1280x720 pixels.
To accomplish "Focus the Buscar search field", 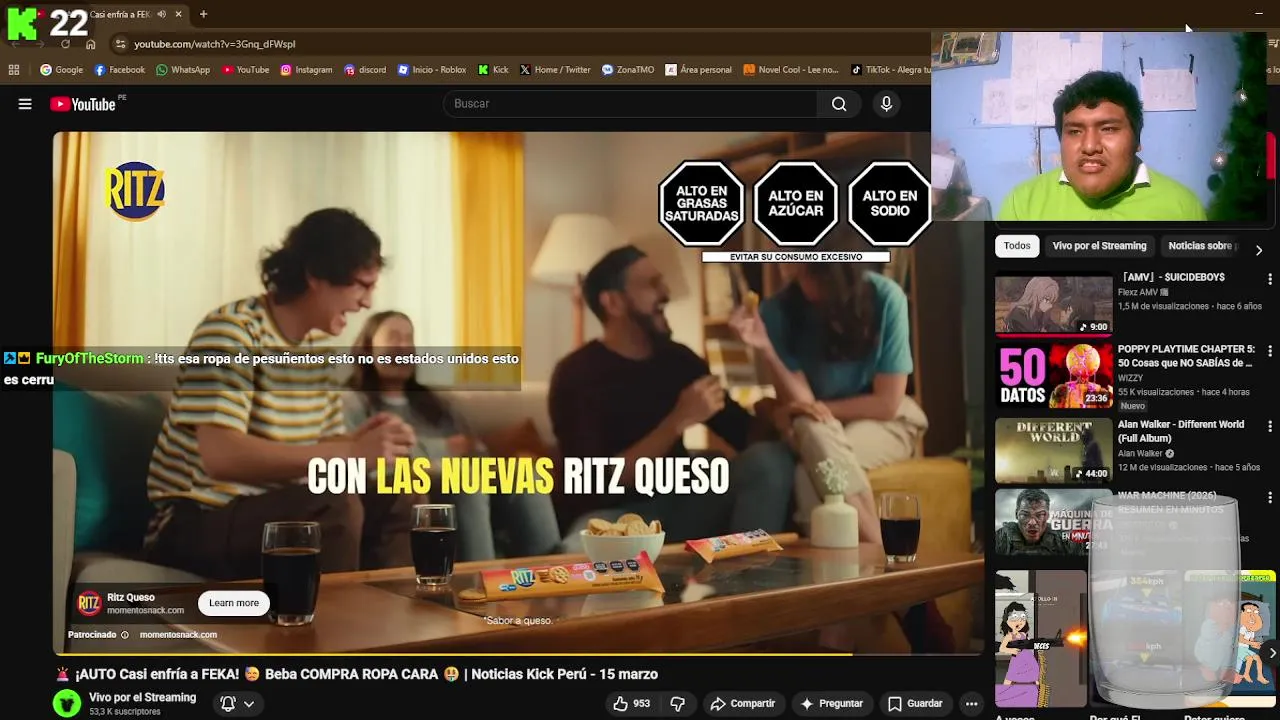I will [x=630, y=104].
